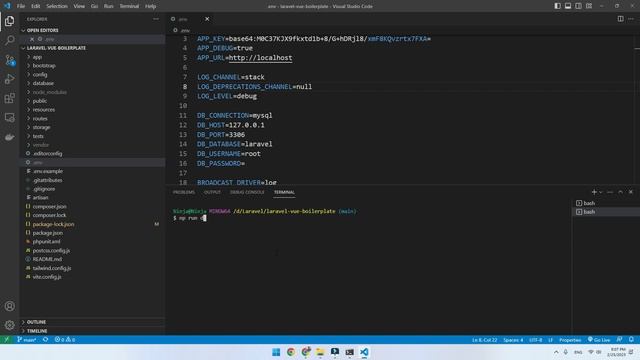Open the editor more actions menu
The height and width of the screenshot is (360, 640).
pos(631,19)
